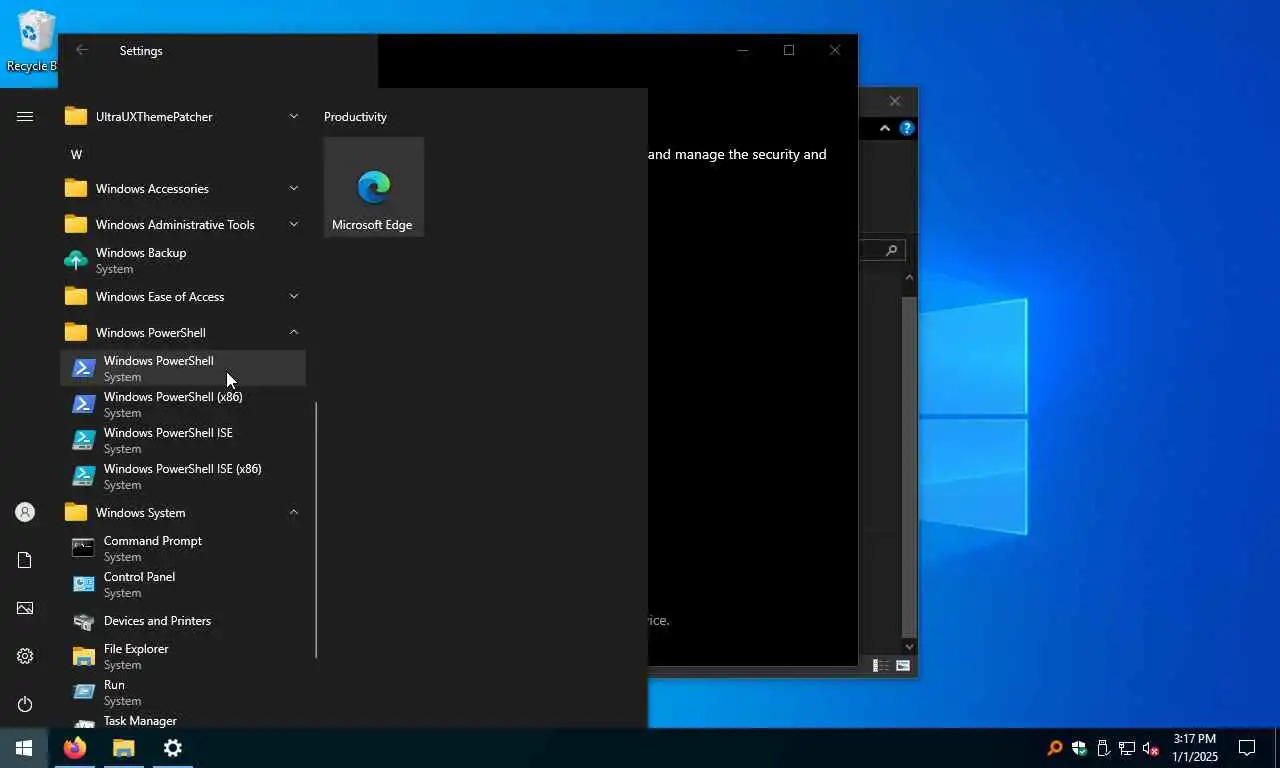Open Documents from Start sidebar
The height and width of the screenshot is (768, 1280).
pyautogui.click(x=25, y=560)
